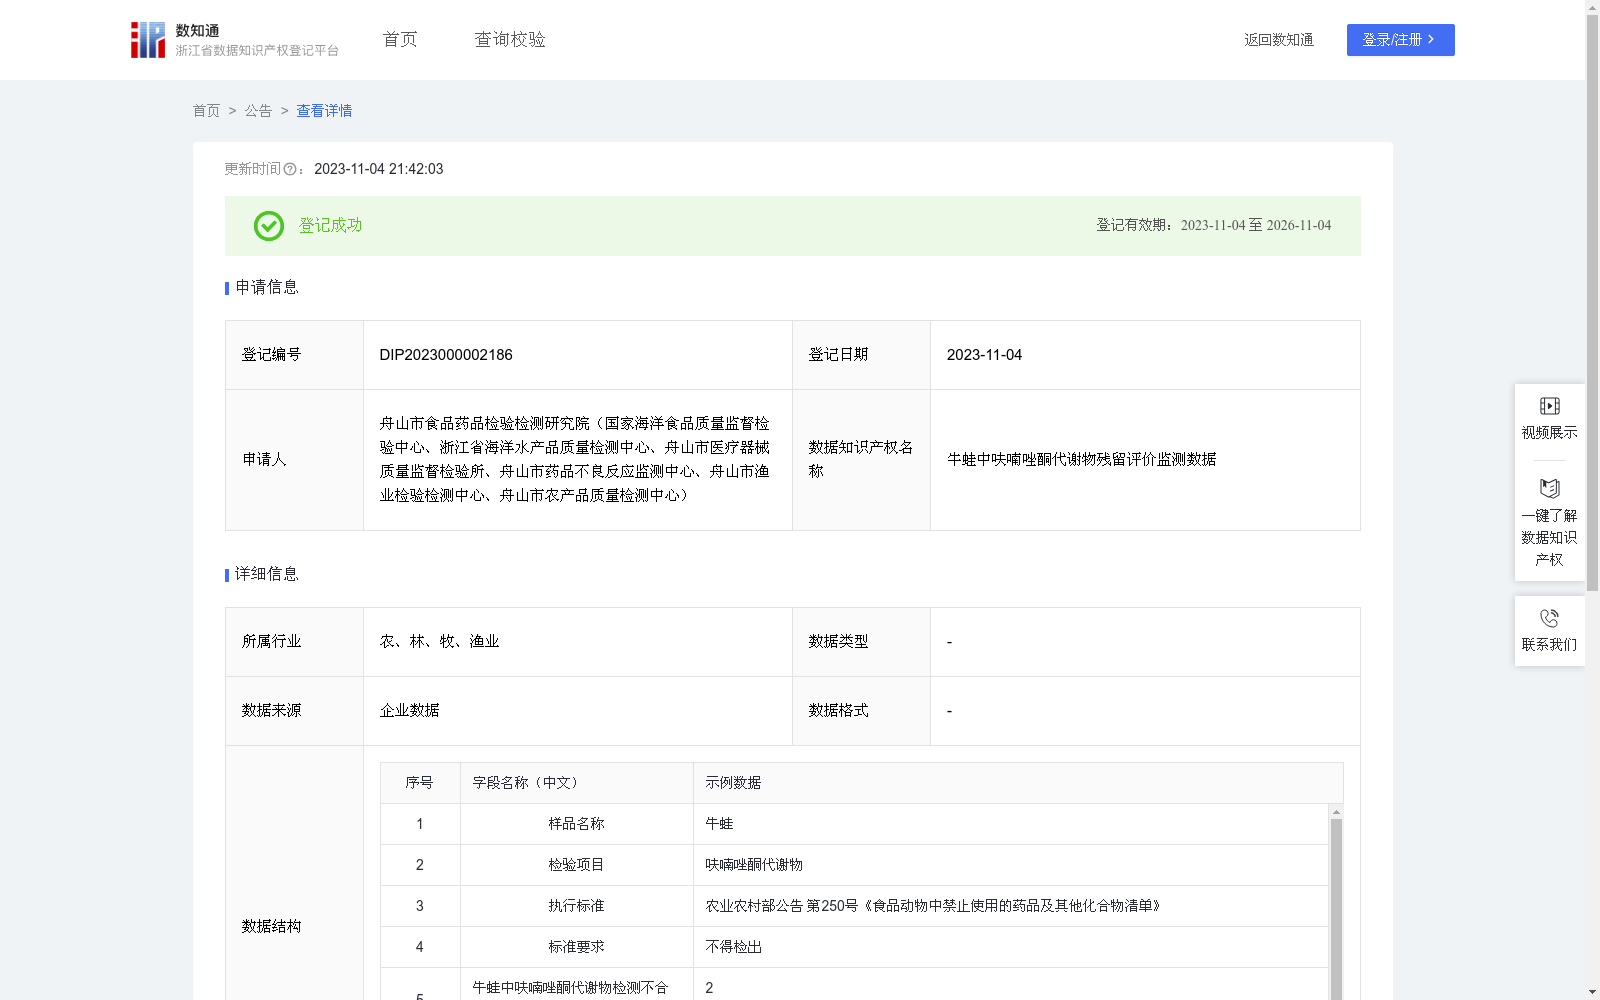Screen dimensions: 1600x1000
Task: Click the page scrollbar down arrow
Action: click(x=1592, y=992)
